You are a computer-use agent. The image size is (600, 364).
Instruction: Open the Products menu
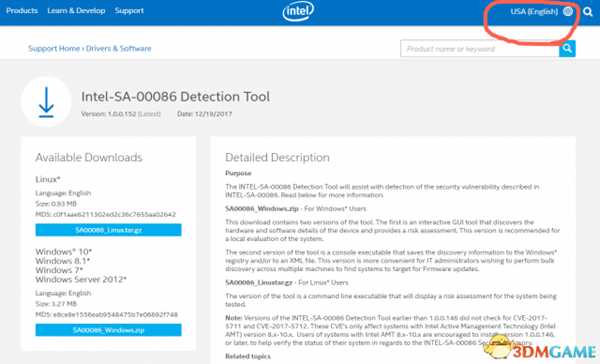point(22,11)
